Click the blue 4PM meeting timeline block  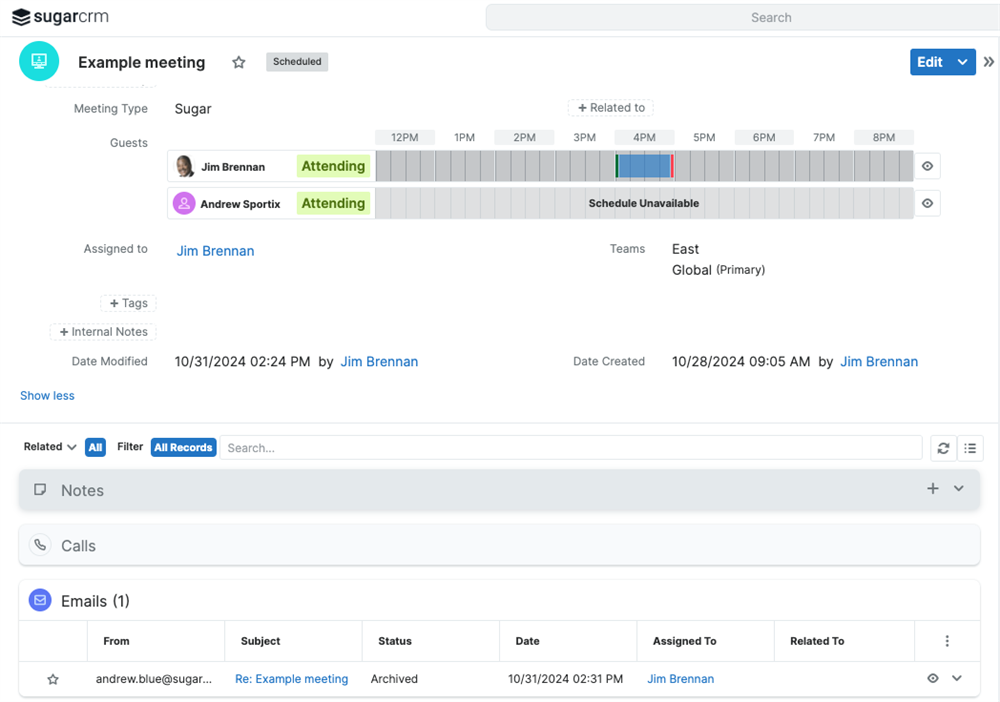tap(644, 167)
